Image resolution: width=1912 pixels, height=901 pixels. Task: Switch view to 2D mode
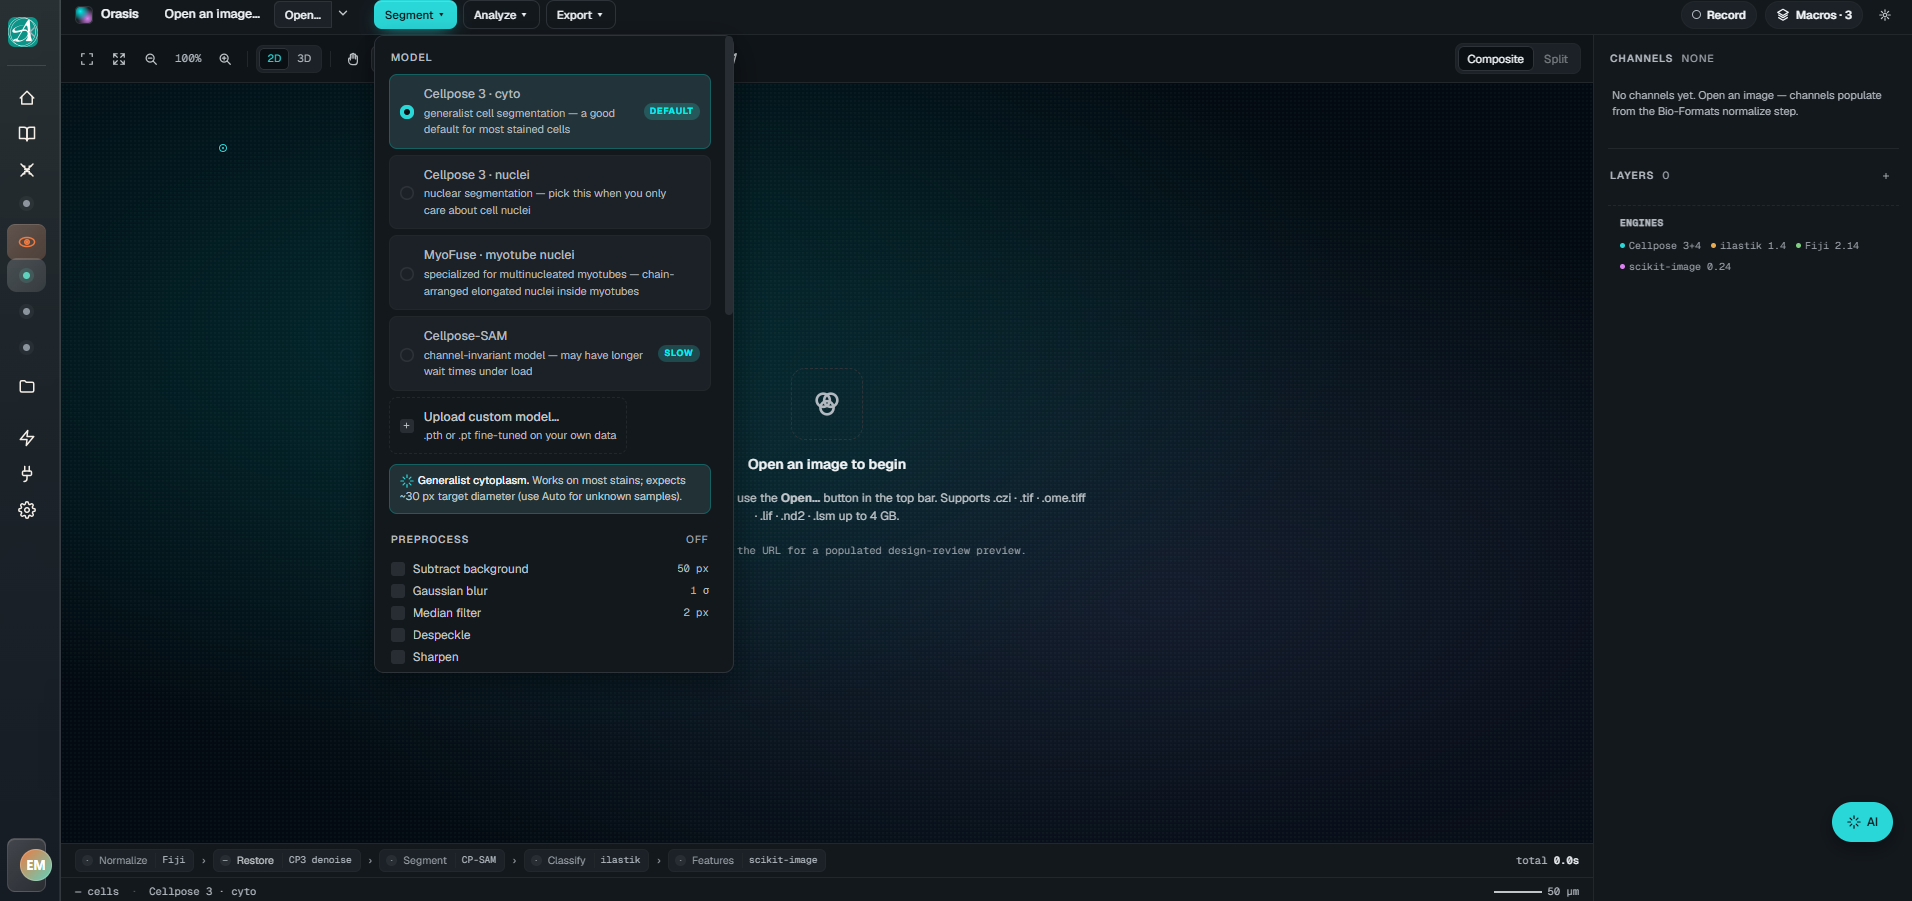pos(274,59)
